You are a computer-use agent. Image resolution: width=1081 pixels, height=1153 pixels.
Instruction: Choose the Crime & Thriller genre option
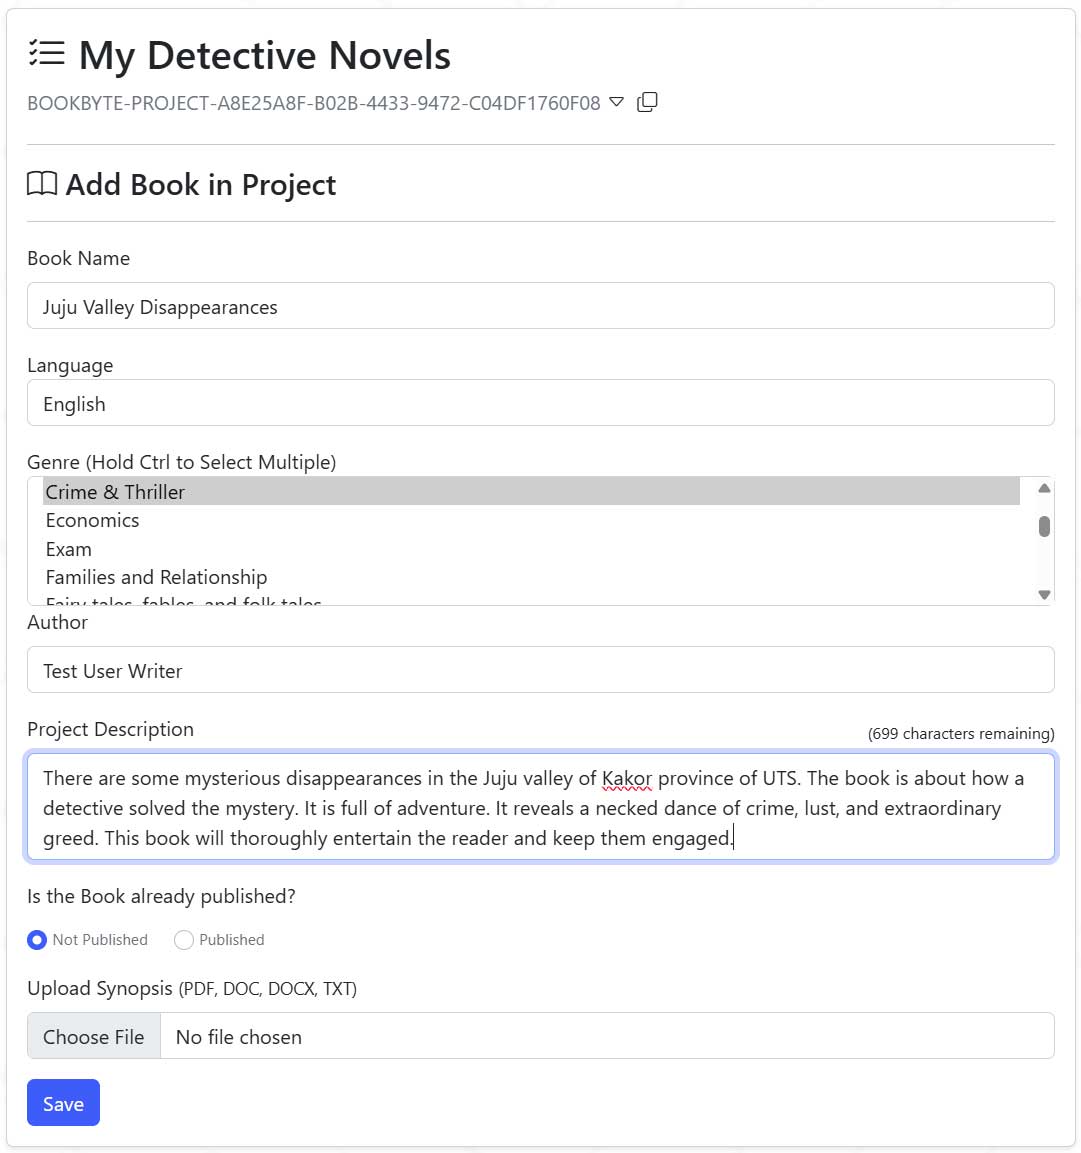tap(115, 492)
